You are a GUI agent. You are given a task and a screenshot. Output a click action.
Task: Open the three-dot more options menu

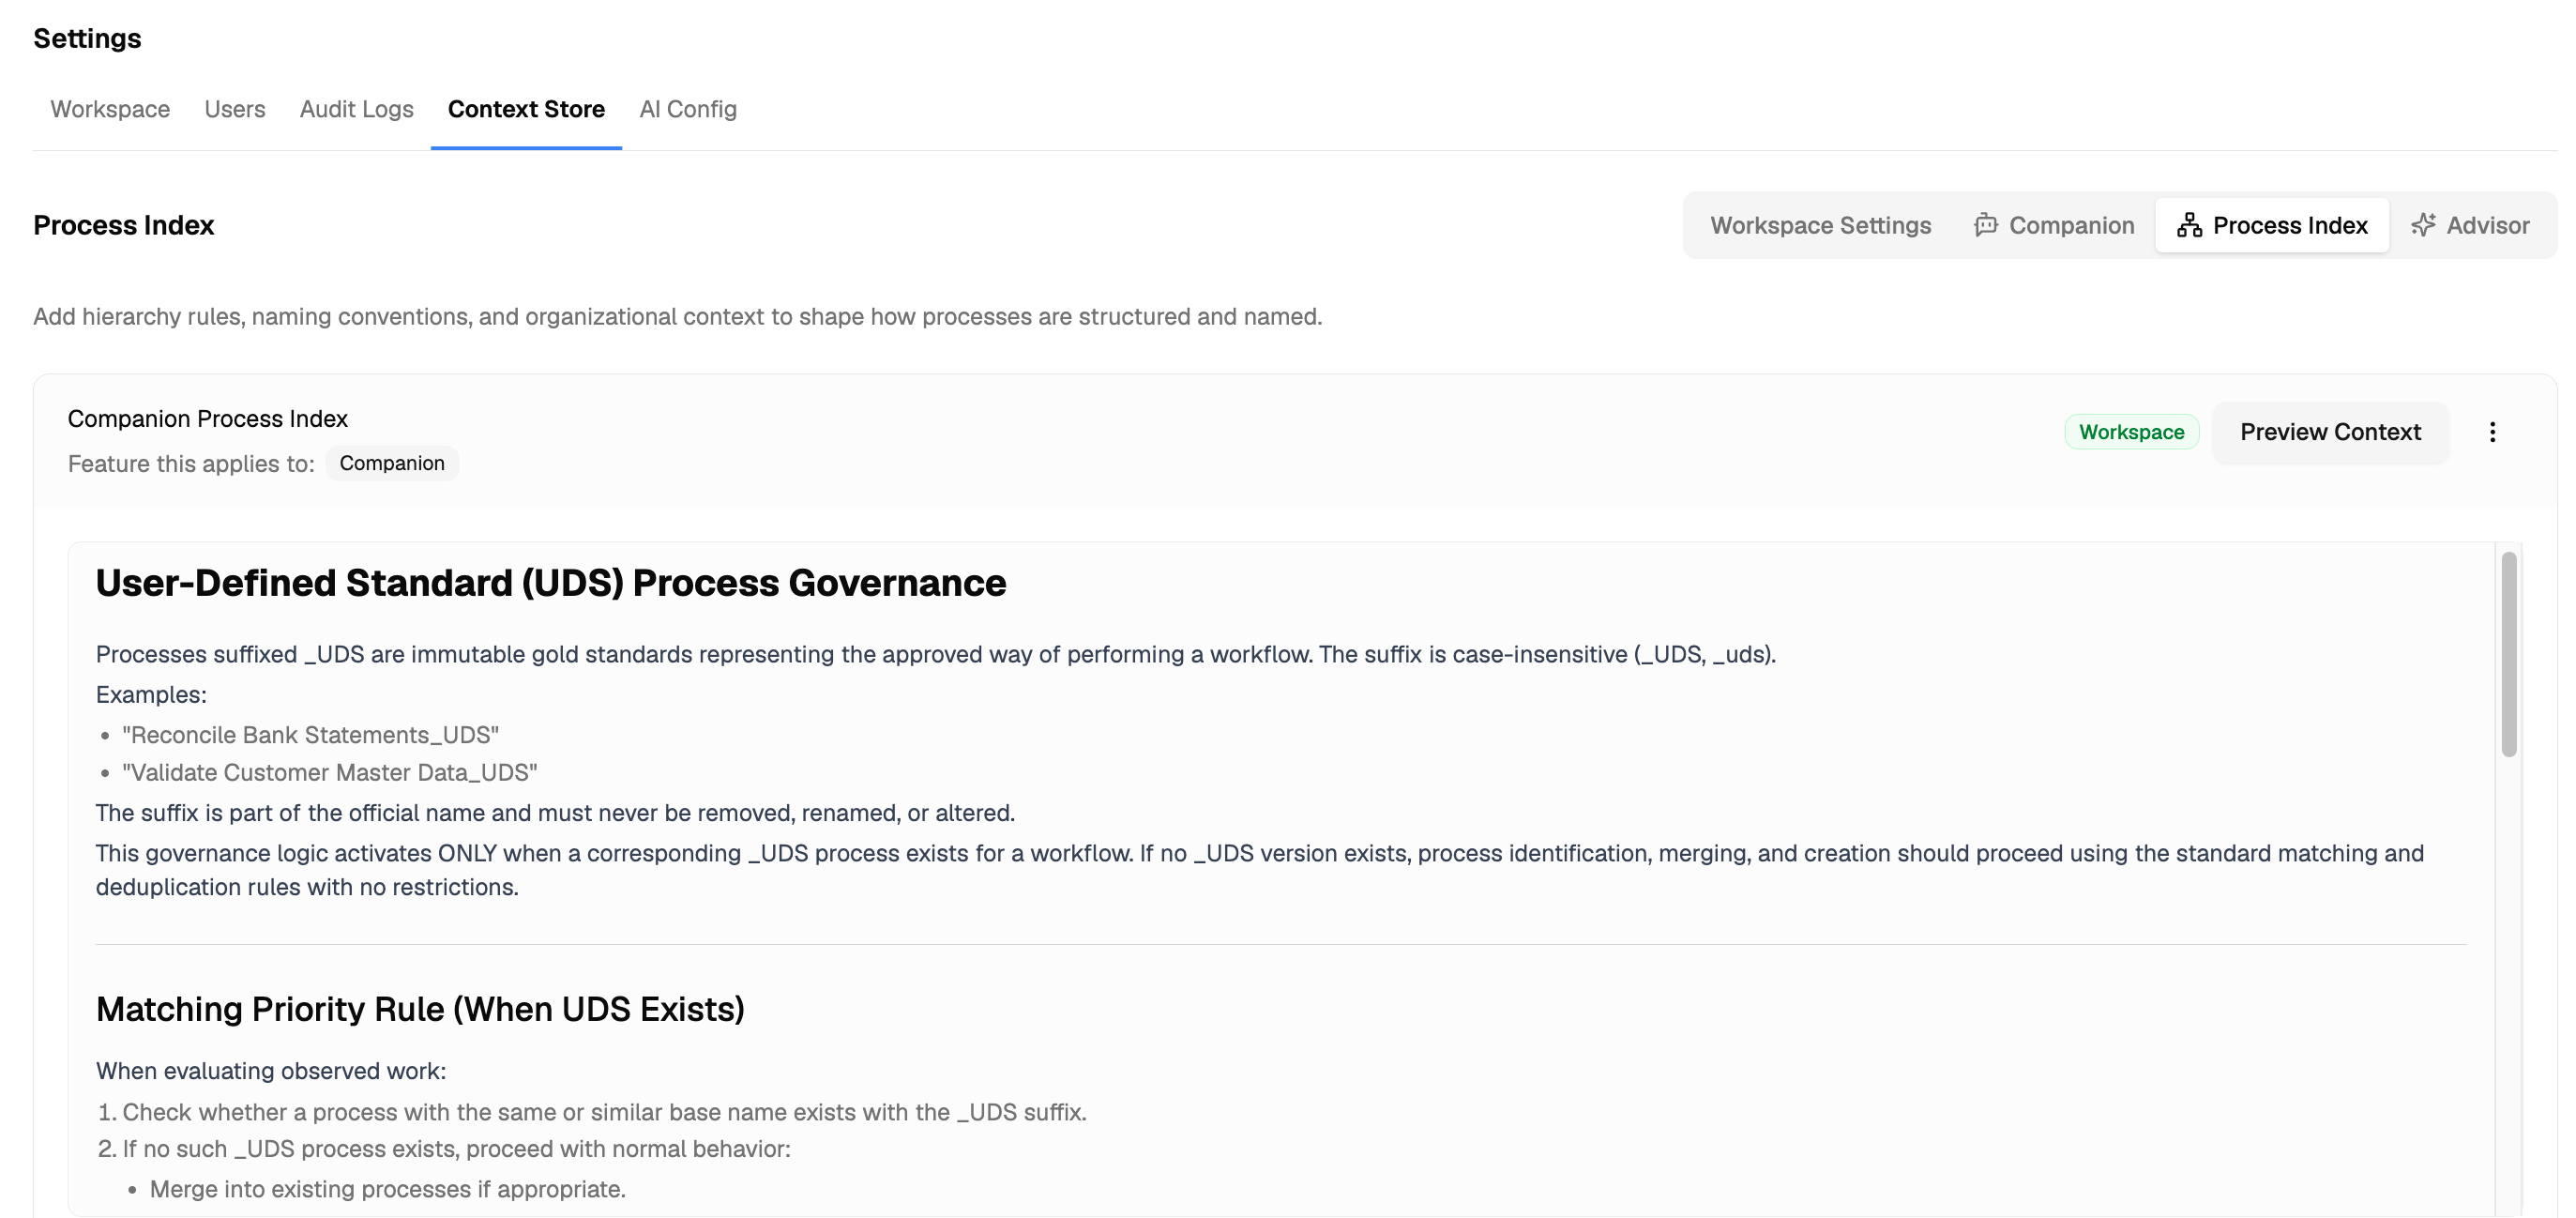[x=2492, y=432]
